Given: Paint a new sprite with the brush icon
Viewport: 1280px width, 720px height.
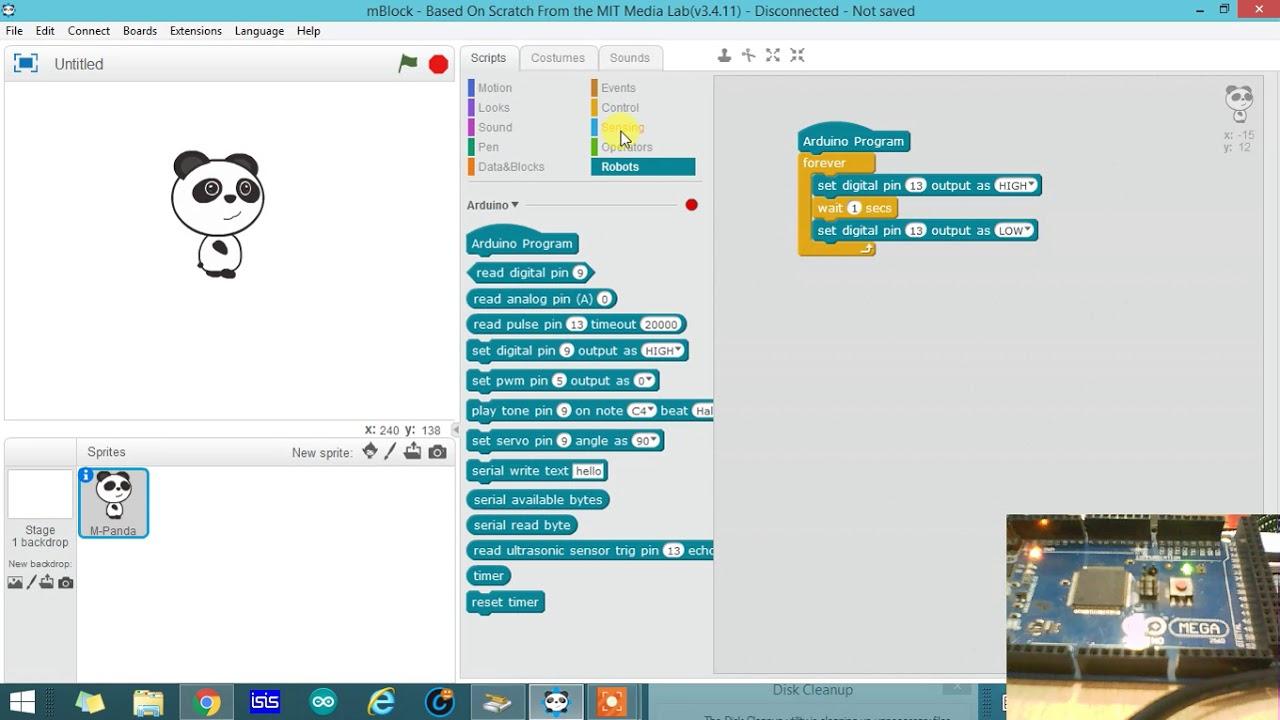Looking at the screenshot, I should click(x=391, y=452).
